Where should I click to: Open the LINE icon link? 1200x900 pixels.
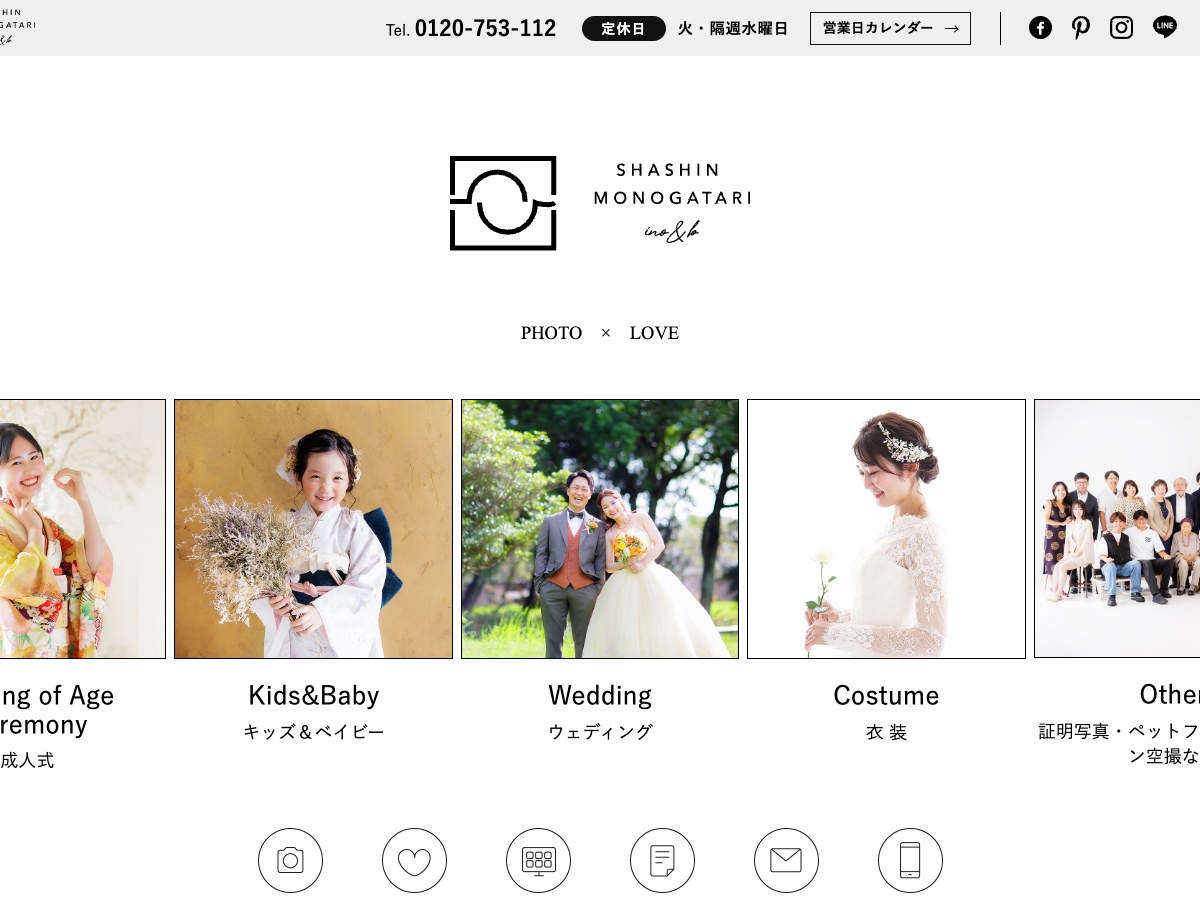coord(1165,28)
